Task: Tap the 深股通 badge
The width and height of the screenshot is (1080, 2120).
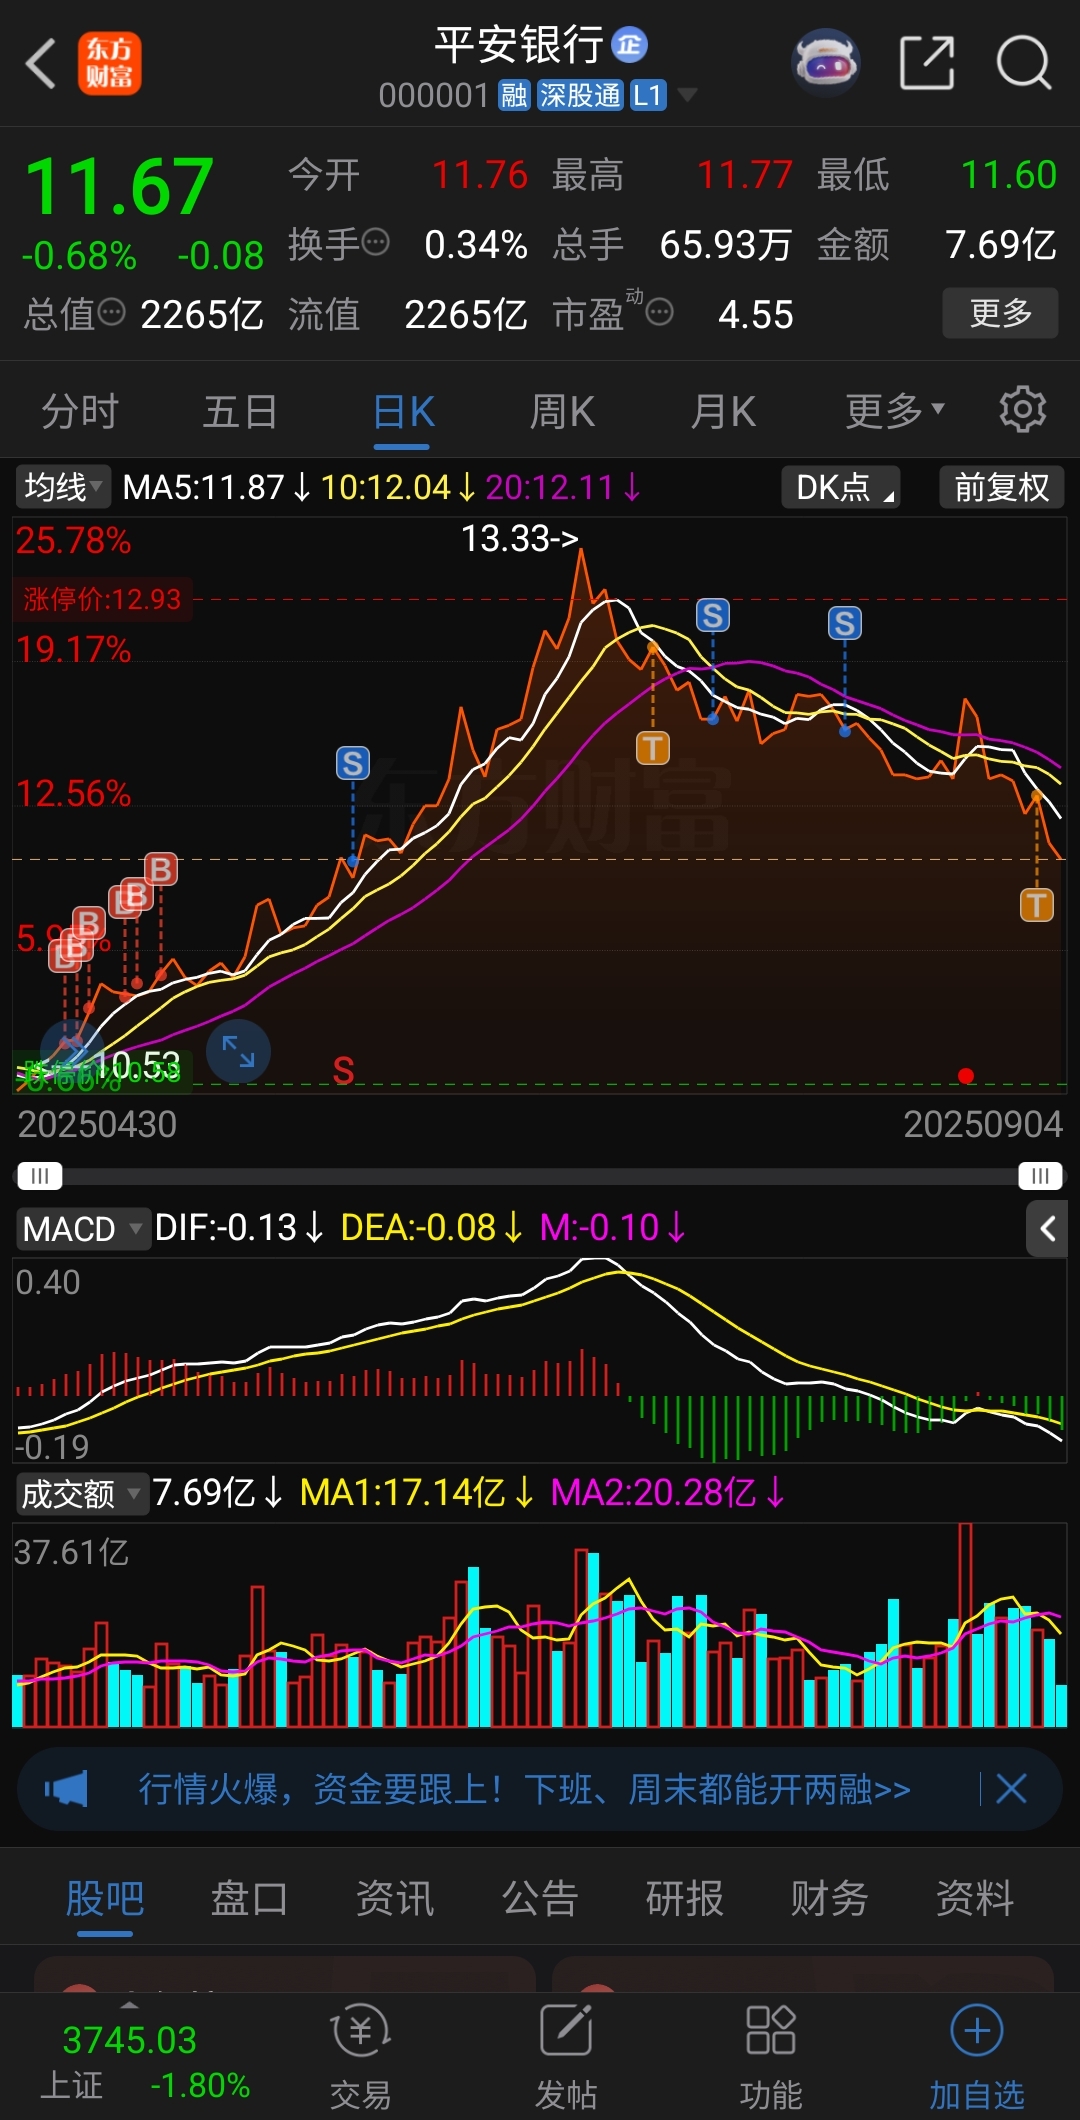Action: [x=580, y=96]
